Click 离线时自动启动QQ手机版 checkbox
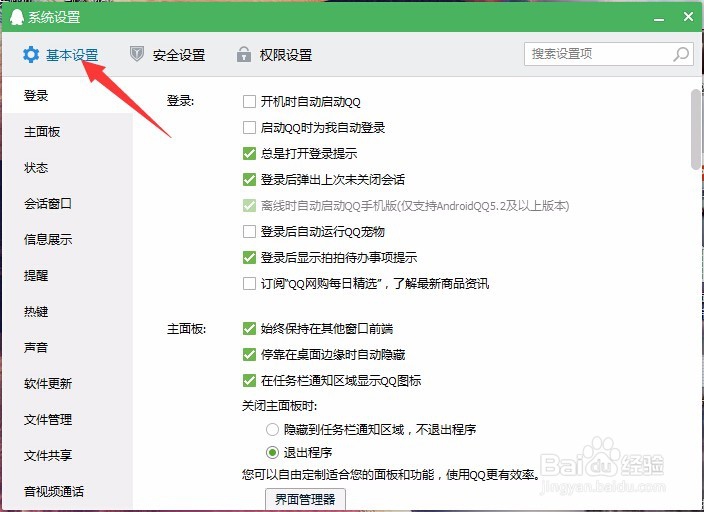 [249, 206]
